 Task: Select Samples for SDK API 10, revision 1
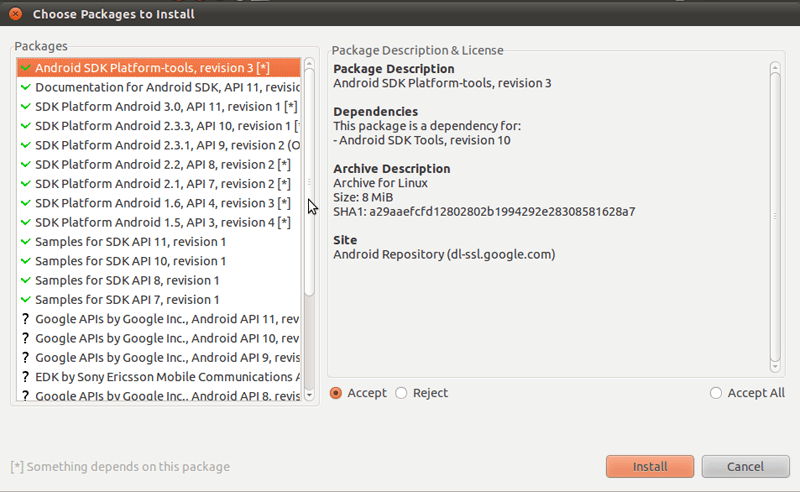click(x=159, y=261)
